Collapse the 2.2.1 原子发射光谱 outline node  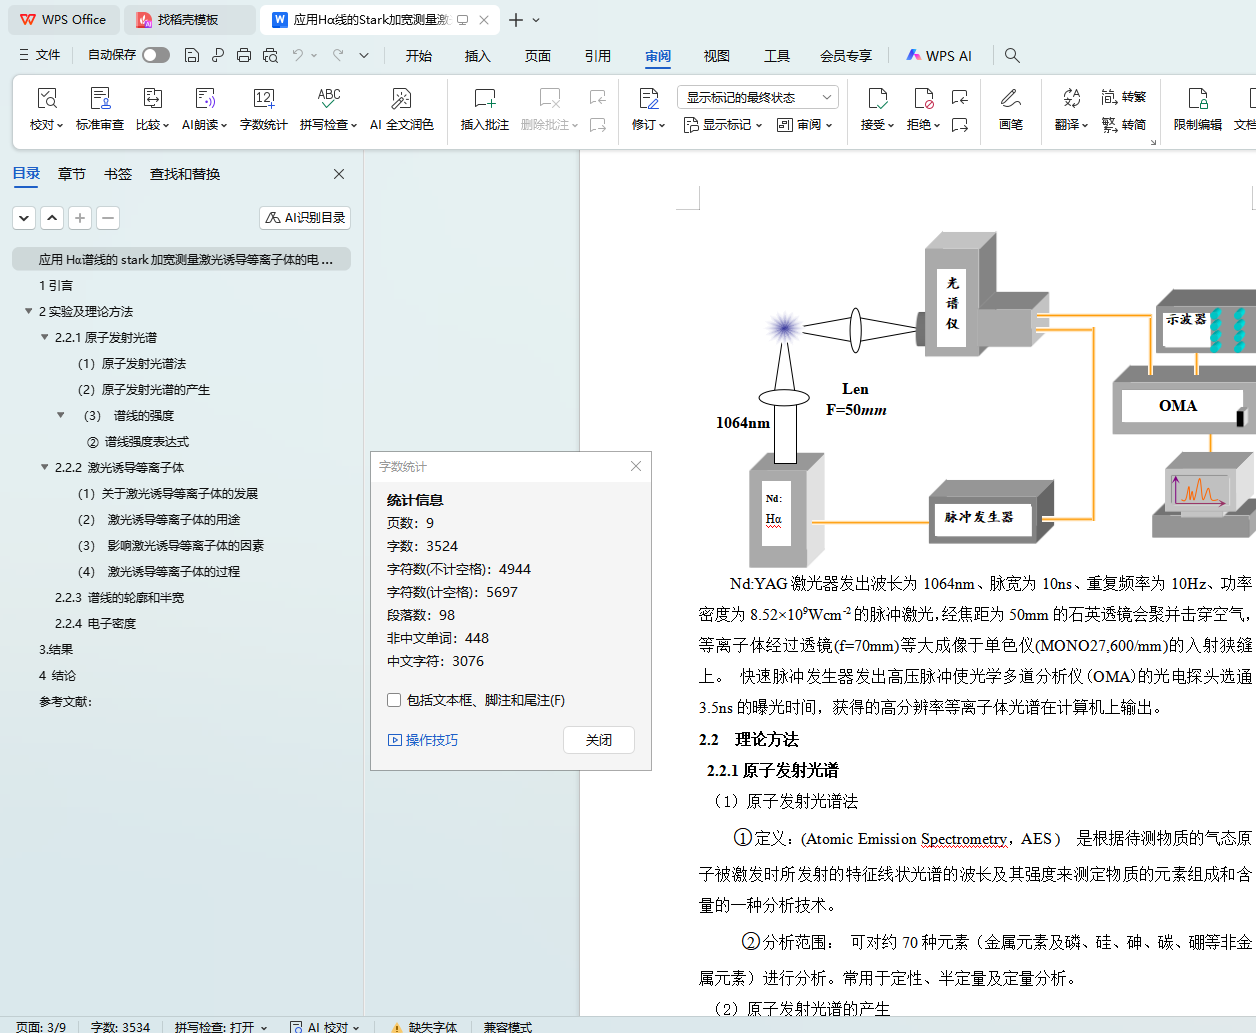[x=45, y=338]
